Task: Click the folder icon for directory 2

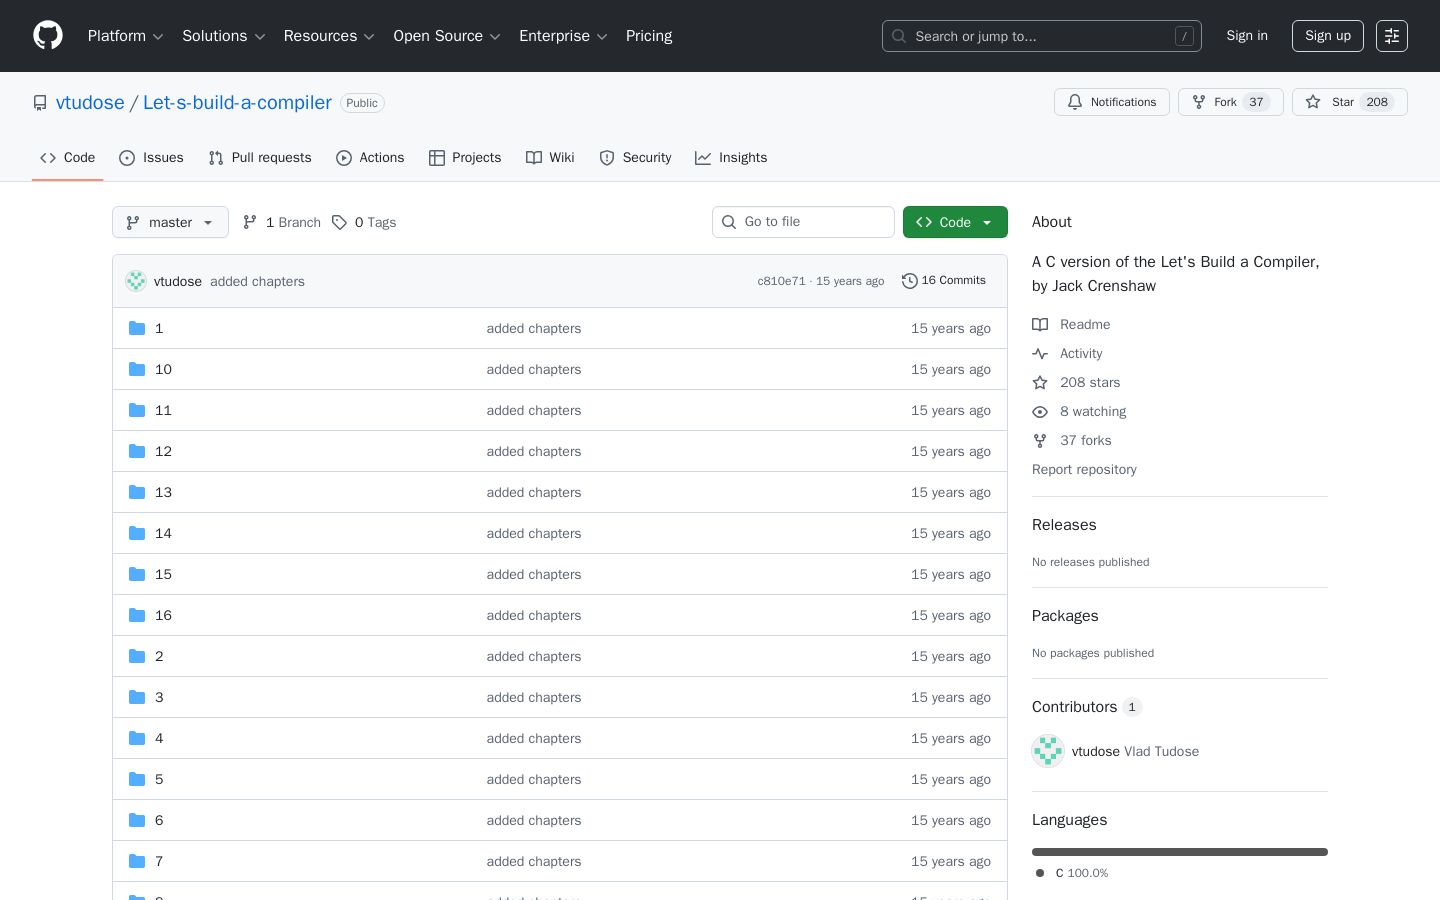Action: point(137,656)
